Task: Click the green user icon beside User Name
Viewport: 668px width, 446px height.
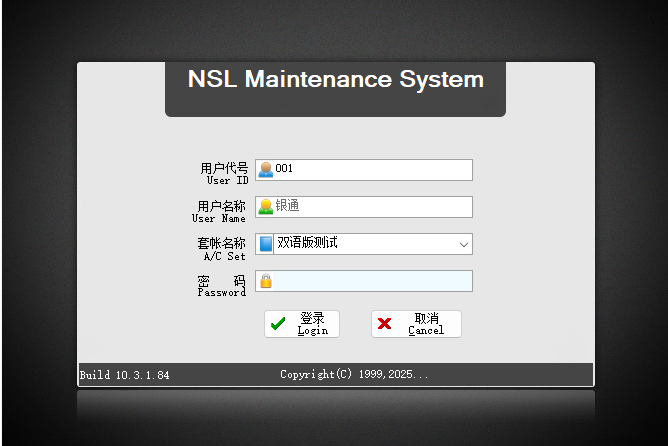Action: (265, 207)
